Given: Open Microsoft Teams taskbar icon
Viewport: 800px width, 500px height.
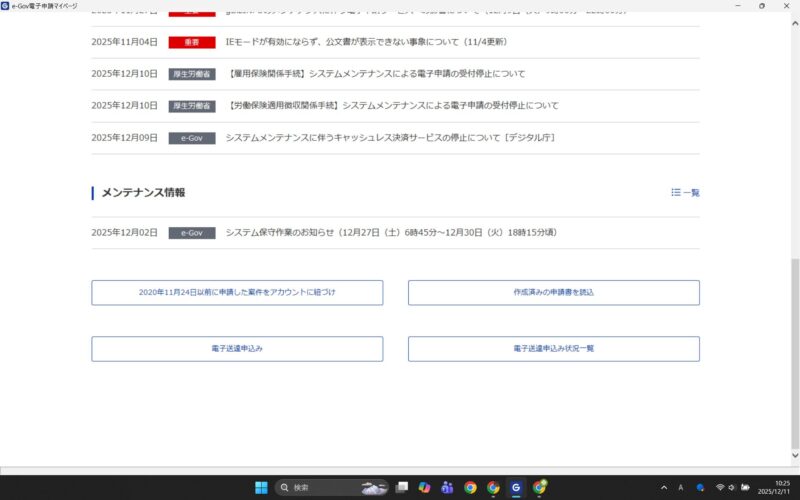Looking at the screenshot, I should click(447, 488).
